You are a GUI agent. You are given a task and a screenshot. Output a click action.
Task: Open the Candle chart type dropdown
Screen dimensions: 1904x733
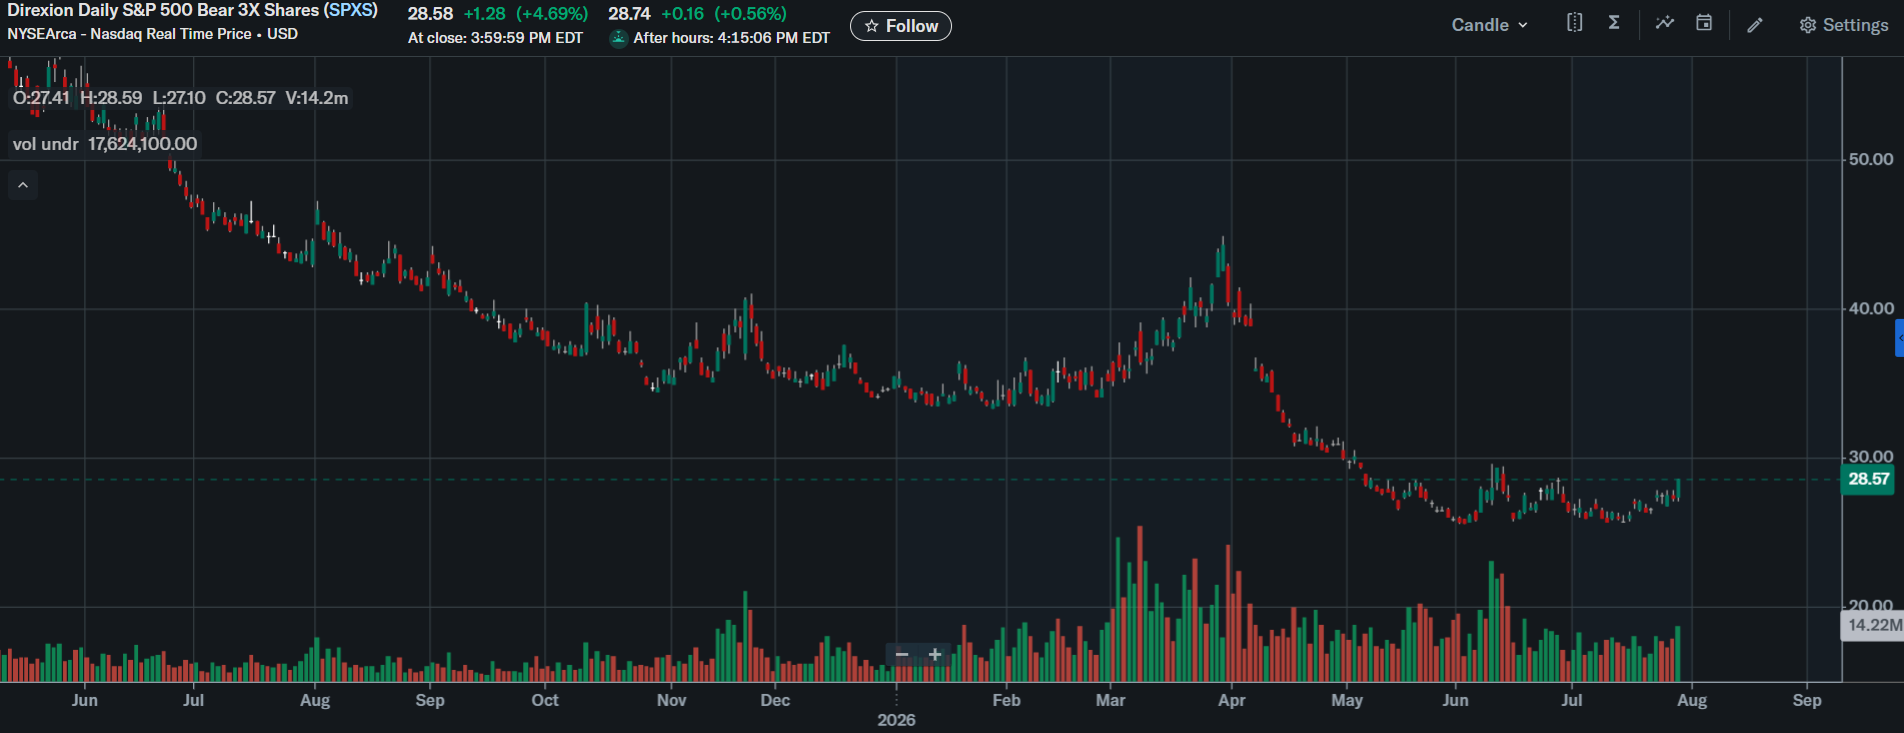pos(1489,25)
